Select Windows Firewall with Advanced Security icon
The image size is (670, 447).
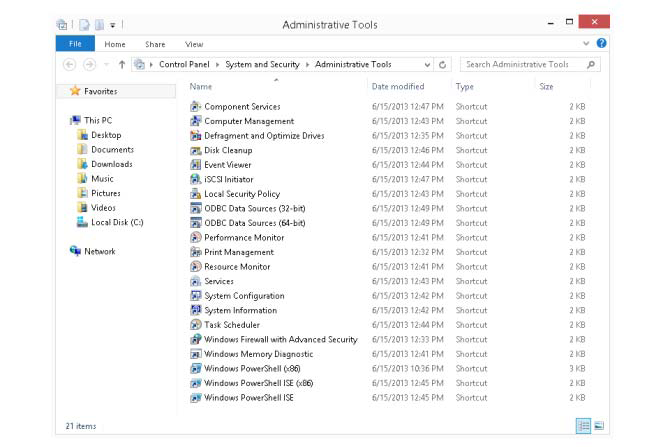(x=196, y=339)
